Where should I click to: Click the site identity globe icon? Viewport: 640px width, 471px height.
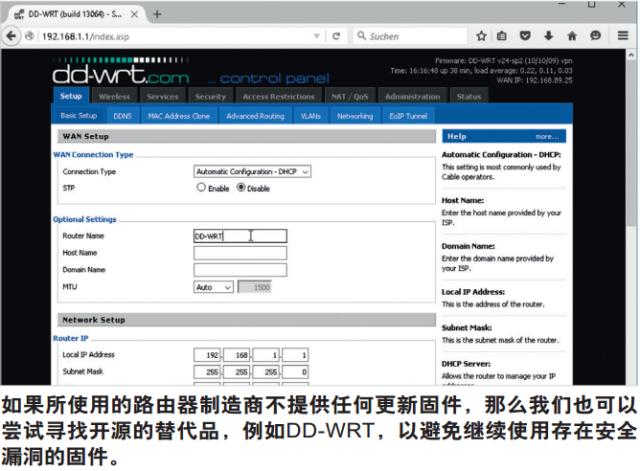(29, 36)
